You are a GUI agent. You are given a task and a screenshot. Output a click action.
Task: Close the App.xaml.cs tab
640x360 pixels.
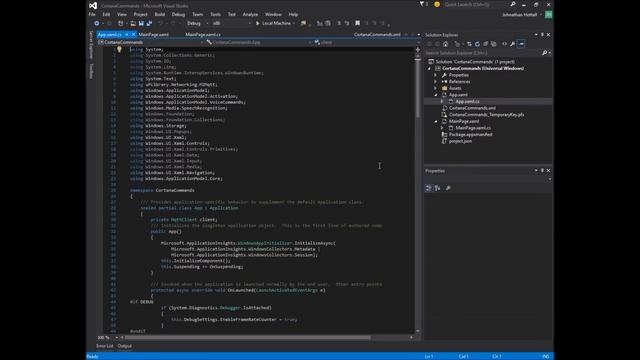tap(133, 35)
